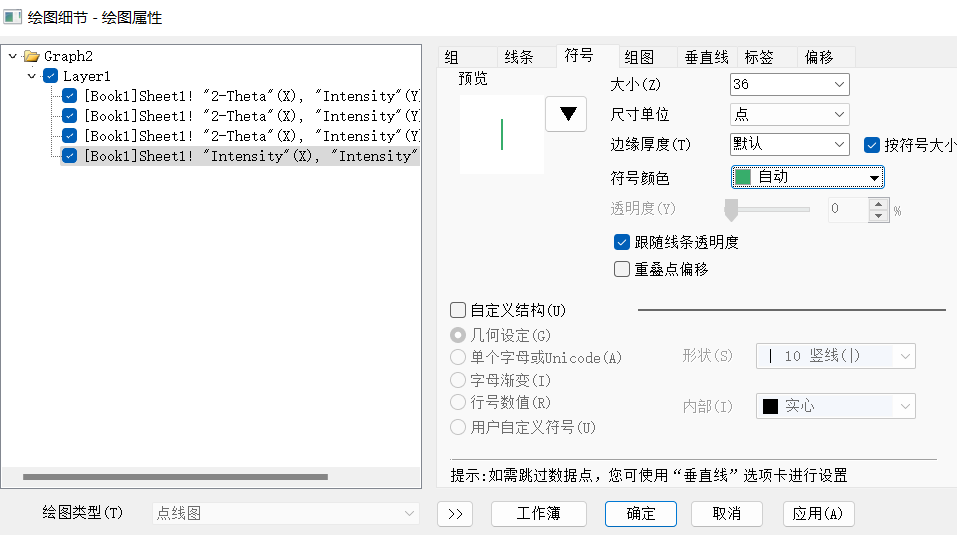Viewport: 957px width, 535px height.
Task: Click the 确定 button
Action: click(x=641, y=514)
